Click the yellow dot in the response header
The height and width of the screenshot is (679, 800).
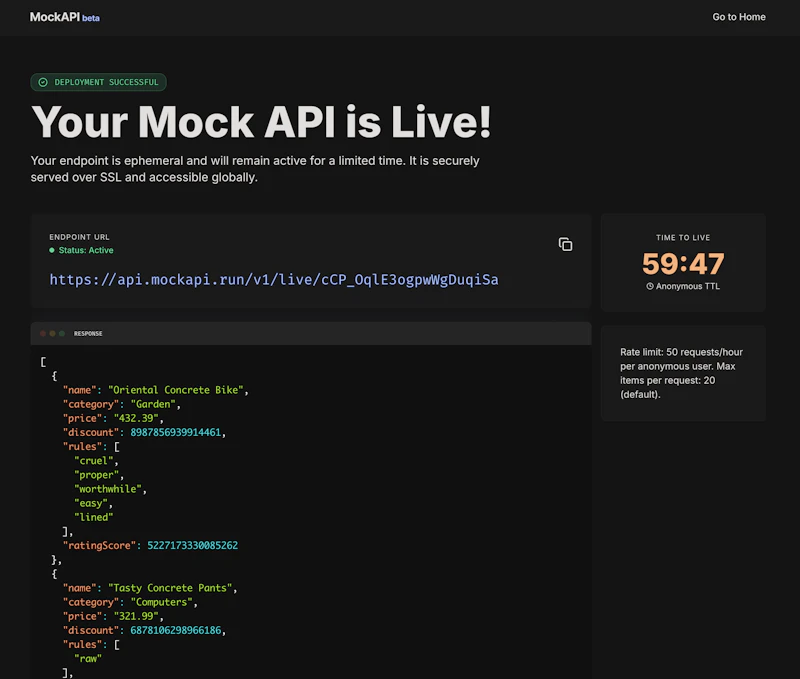tap(52, 334)
